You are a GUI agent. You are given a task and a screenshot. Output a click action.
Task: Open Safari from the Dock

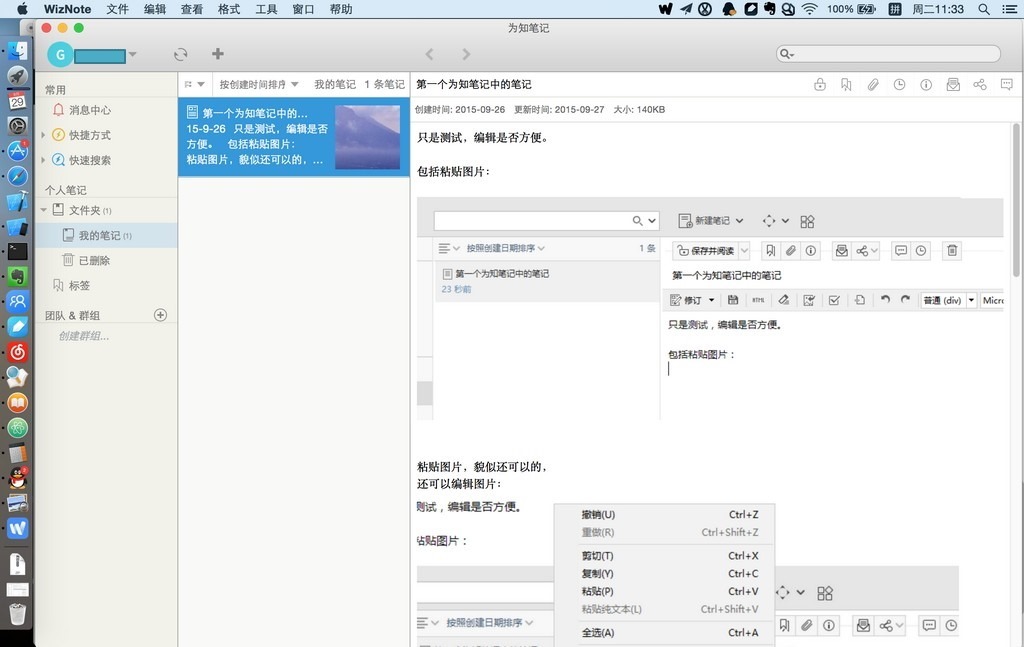18,176
